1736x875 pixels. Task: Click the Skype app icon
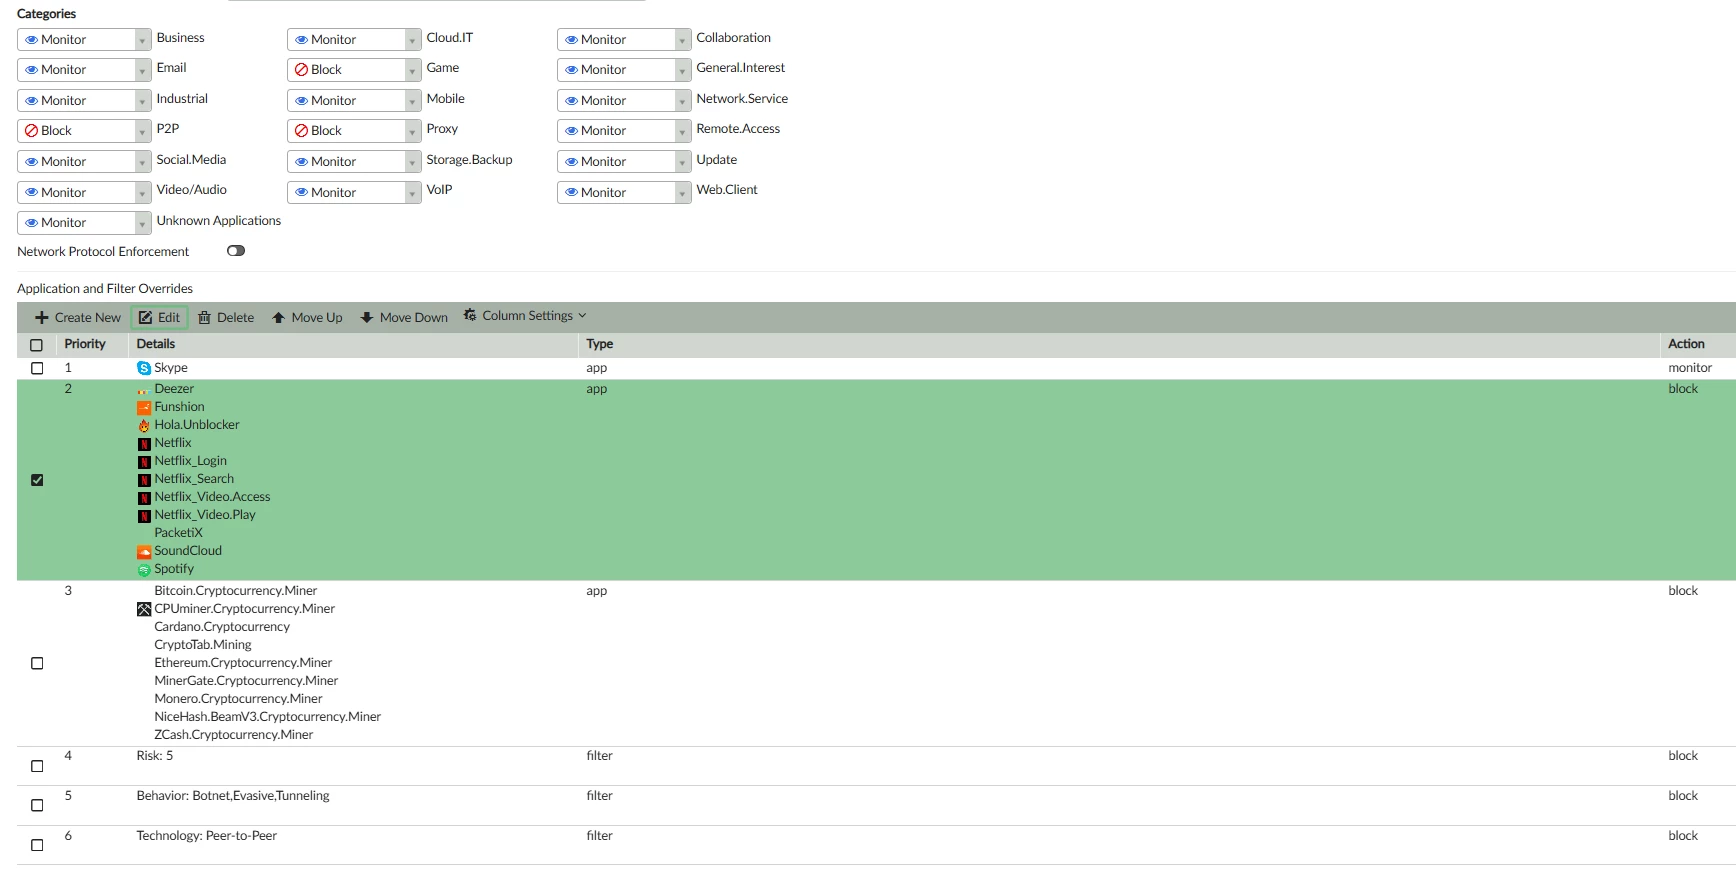point(144,368)
